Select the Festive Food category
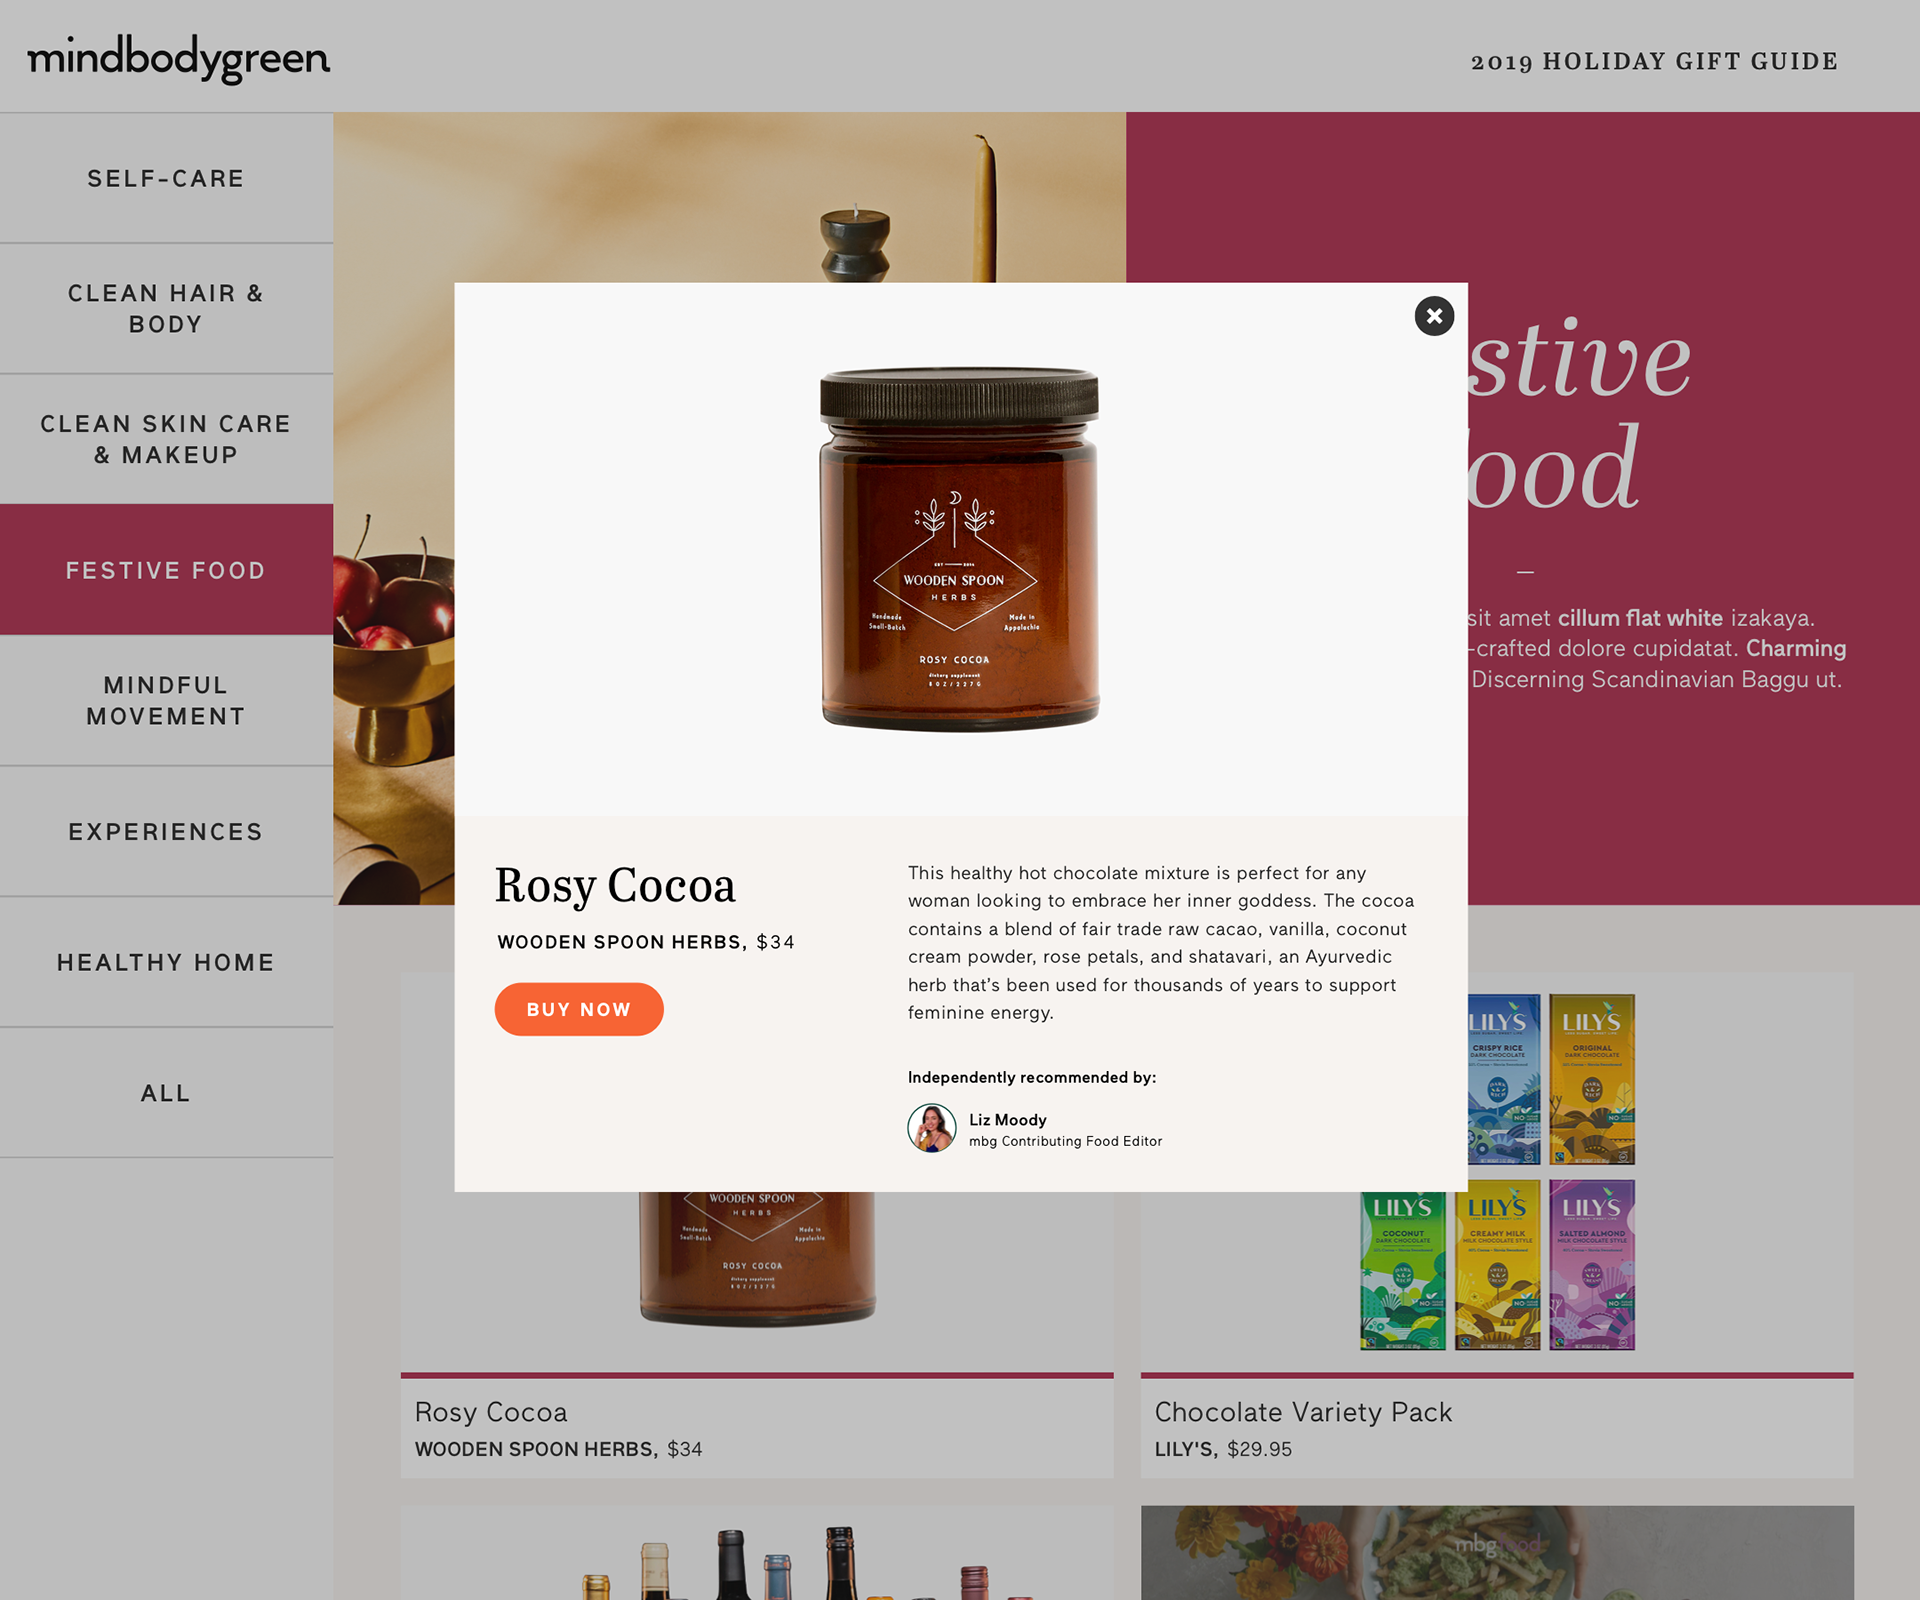The image size is (1920, 1600). 166,570
